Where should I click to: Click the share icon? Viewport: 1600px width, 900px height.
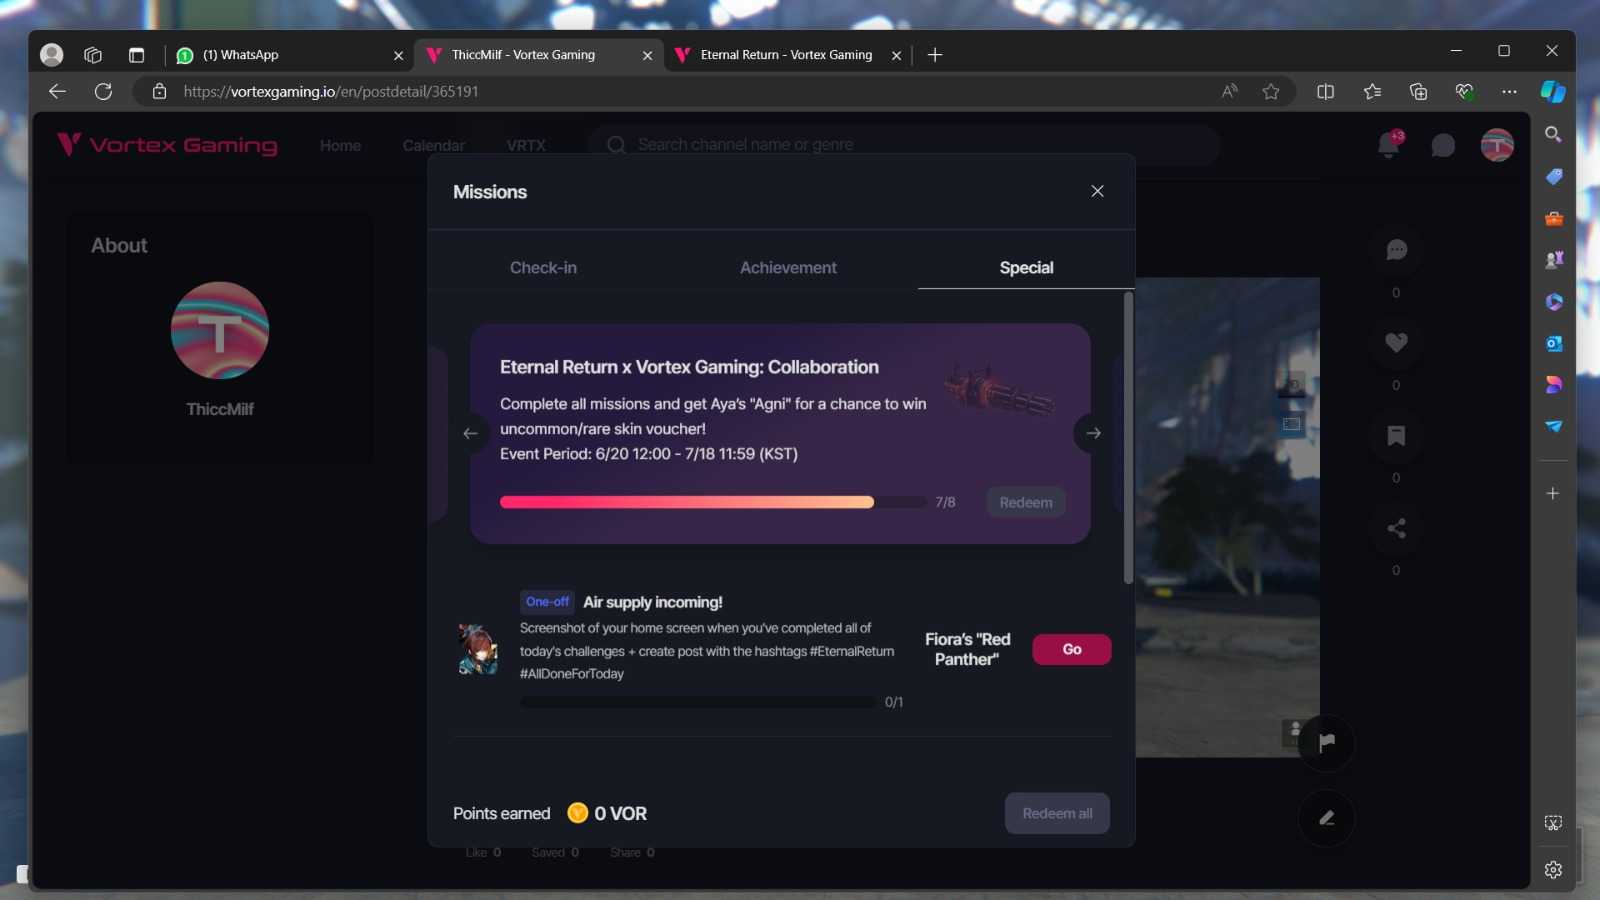[x=1396, y=528]
